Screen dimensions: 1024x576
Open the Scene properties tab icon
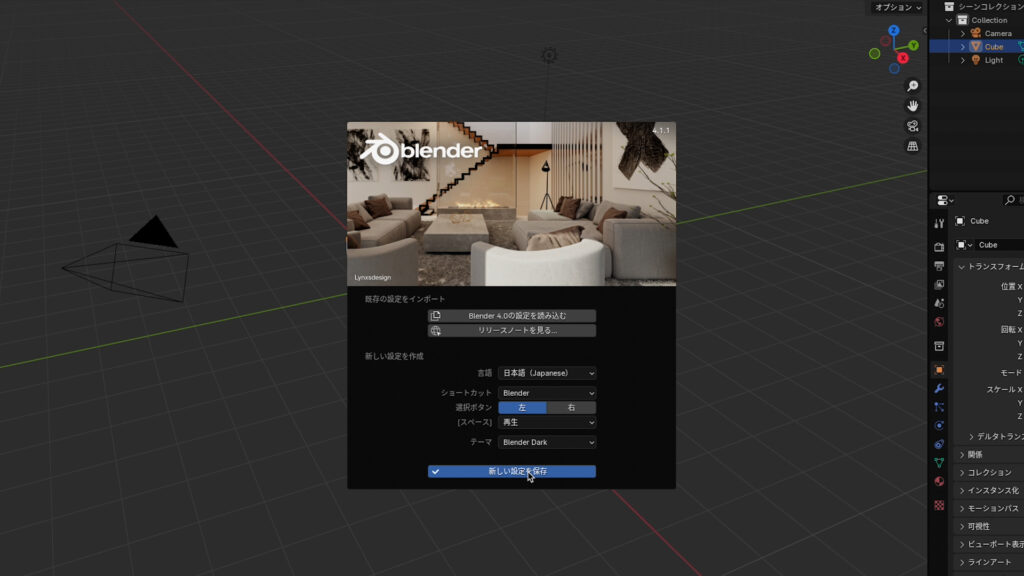pyautogui.click(x=939, y=303)
